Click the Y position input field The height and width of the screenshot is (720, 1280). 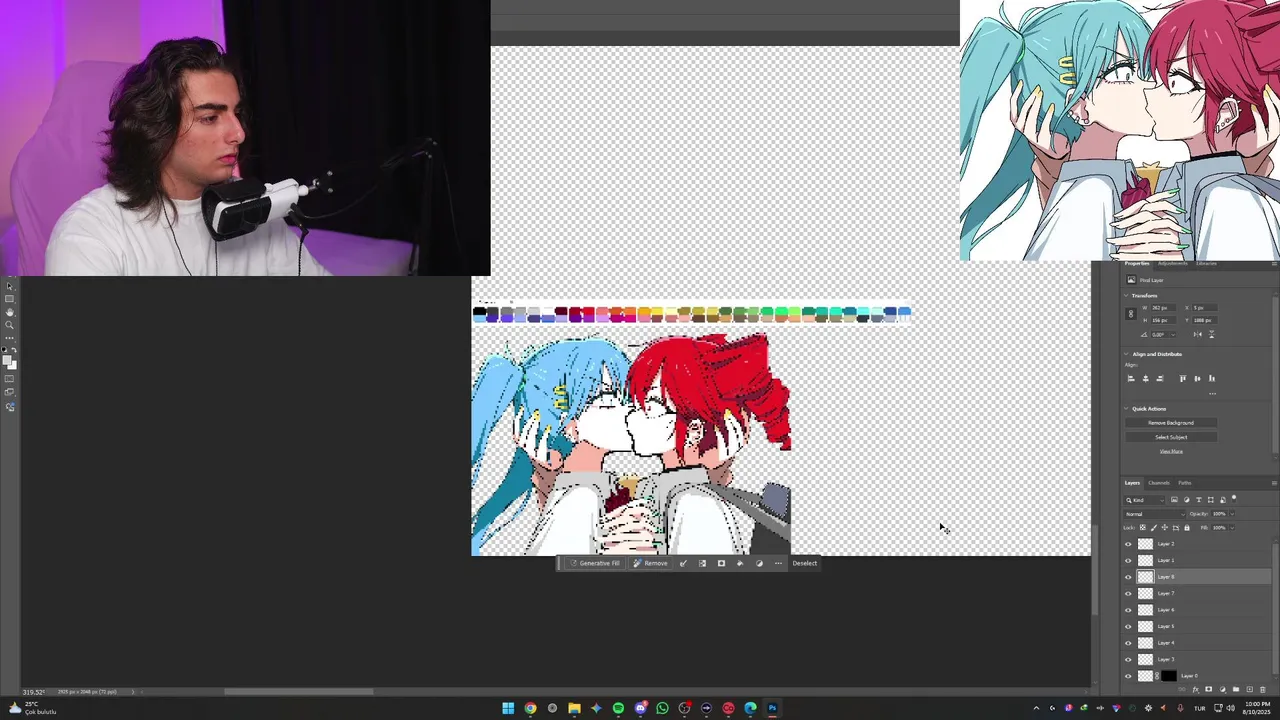click(1205, 320)
